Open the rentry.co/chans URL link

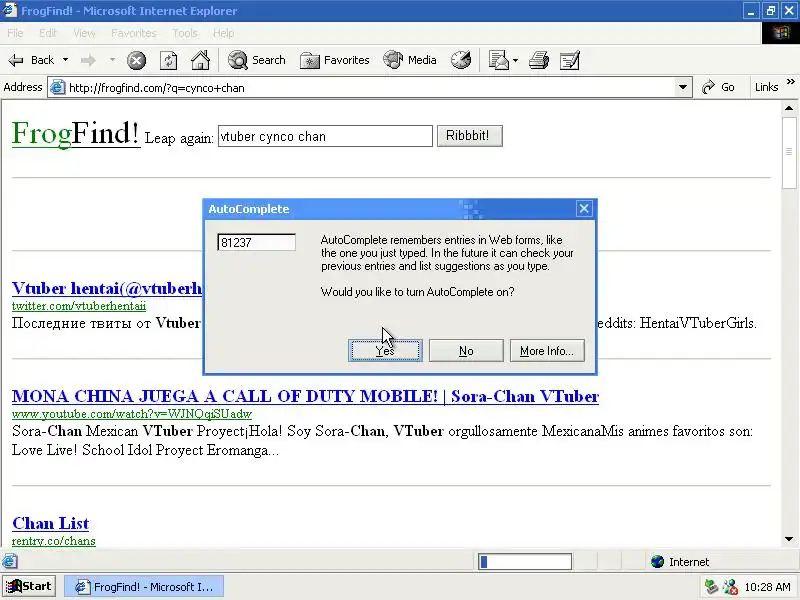tap(54, 541)
